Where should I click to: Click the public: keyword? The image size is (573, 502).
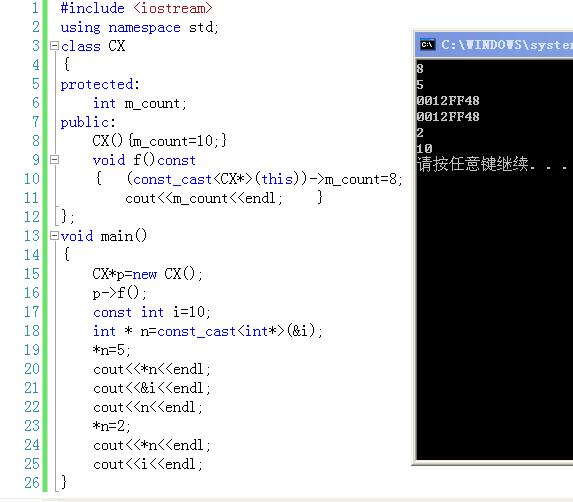pos(88,122)
